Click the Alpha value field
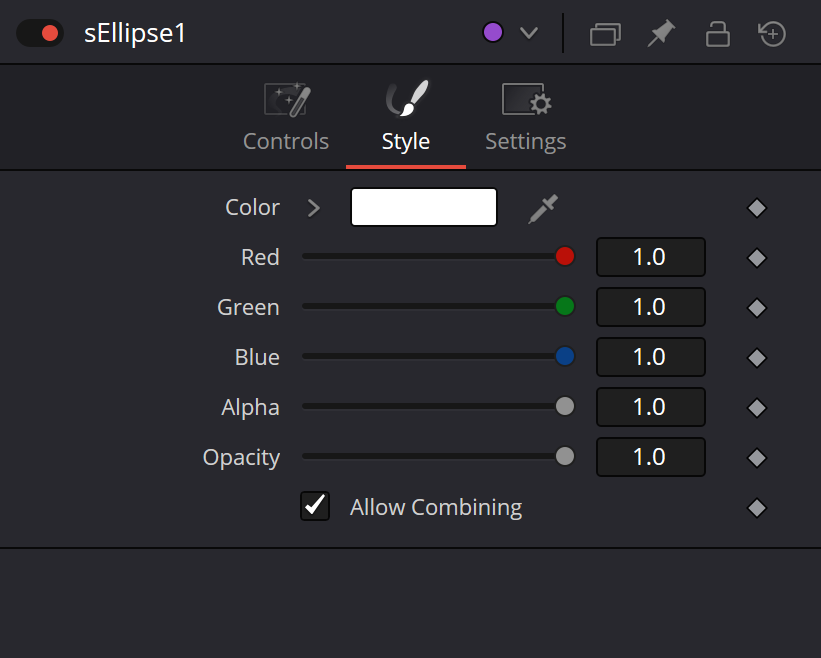The width and height of the screenshot is (821, 658). pos(651,407)
